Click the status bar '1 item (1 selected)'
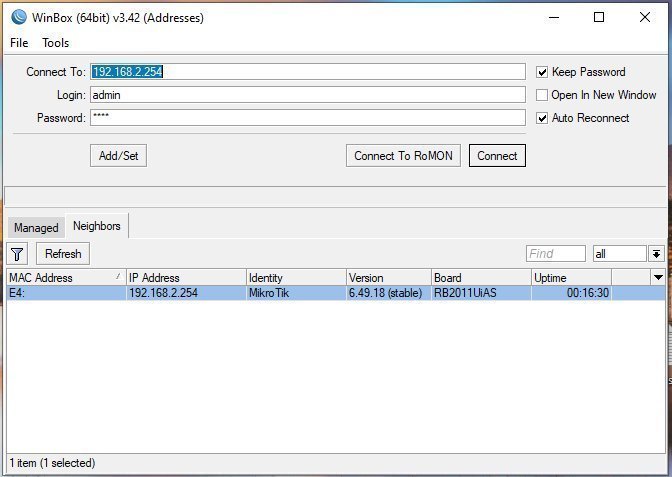This screenshot has height=477, width=672. pyautogui.click(x=52, y=463)
